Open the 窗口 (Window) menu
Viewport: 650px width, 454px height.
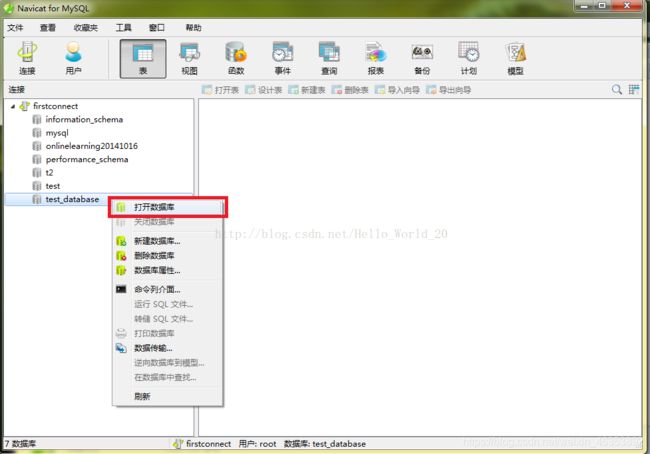[157, 28]
